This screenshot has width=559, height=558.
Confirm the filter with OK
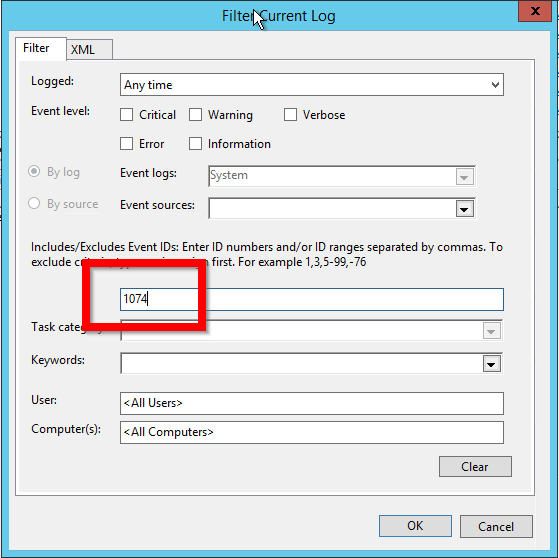(x=415, y=526)
